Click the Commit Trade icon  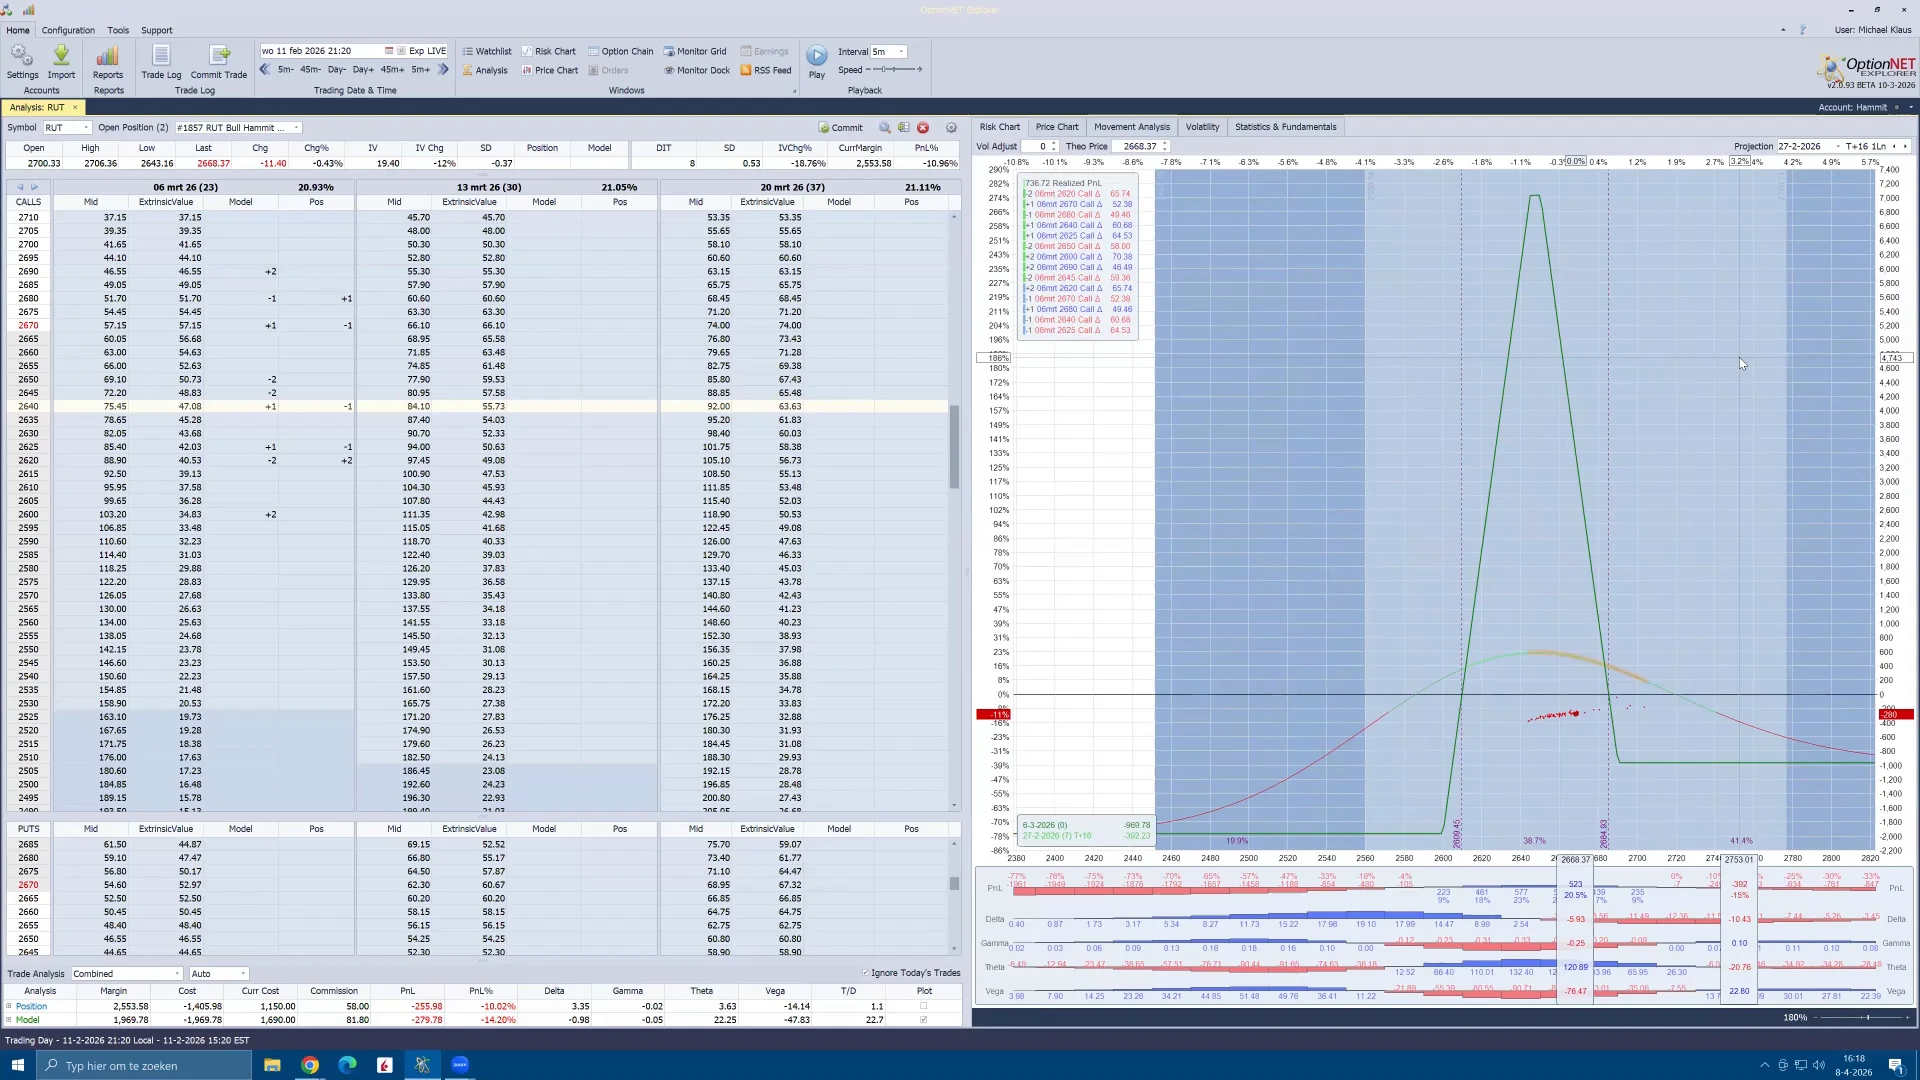tap(219, 61)
